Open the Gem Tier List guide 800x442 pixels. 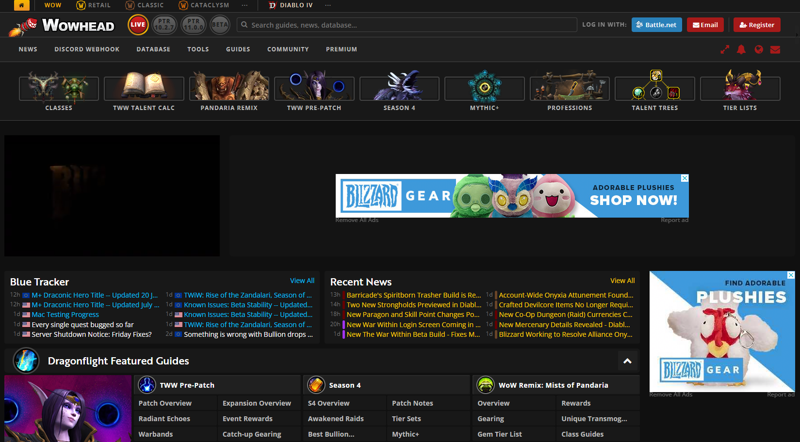coord(499,434)
